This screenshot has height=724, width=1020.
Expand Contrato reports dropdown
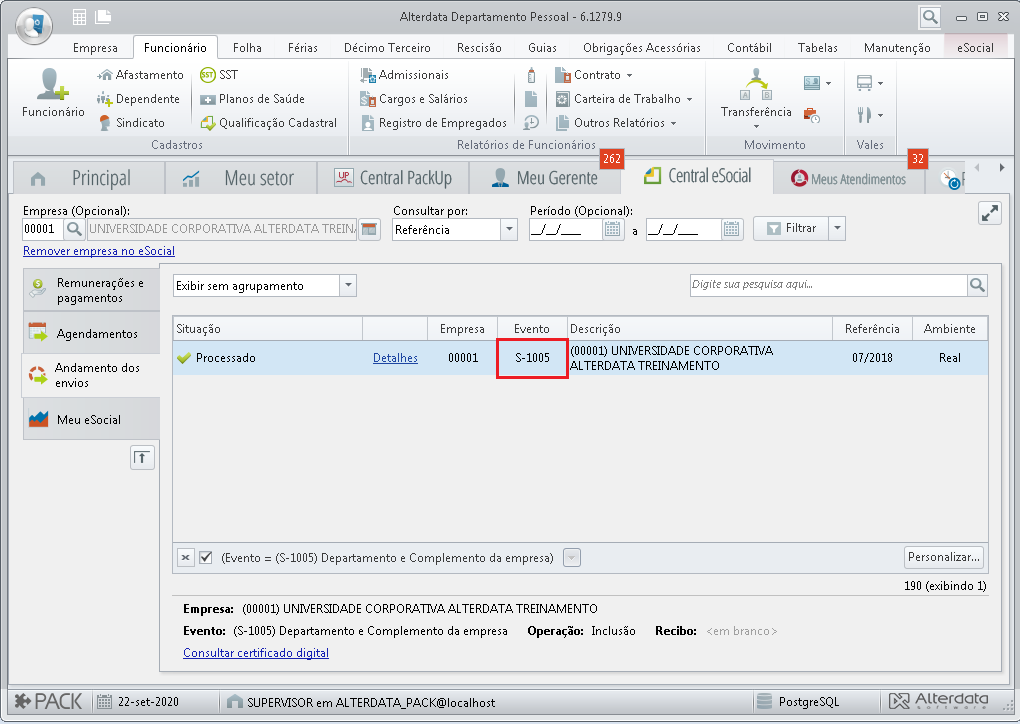coord(629,75)
